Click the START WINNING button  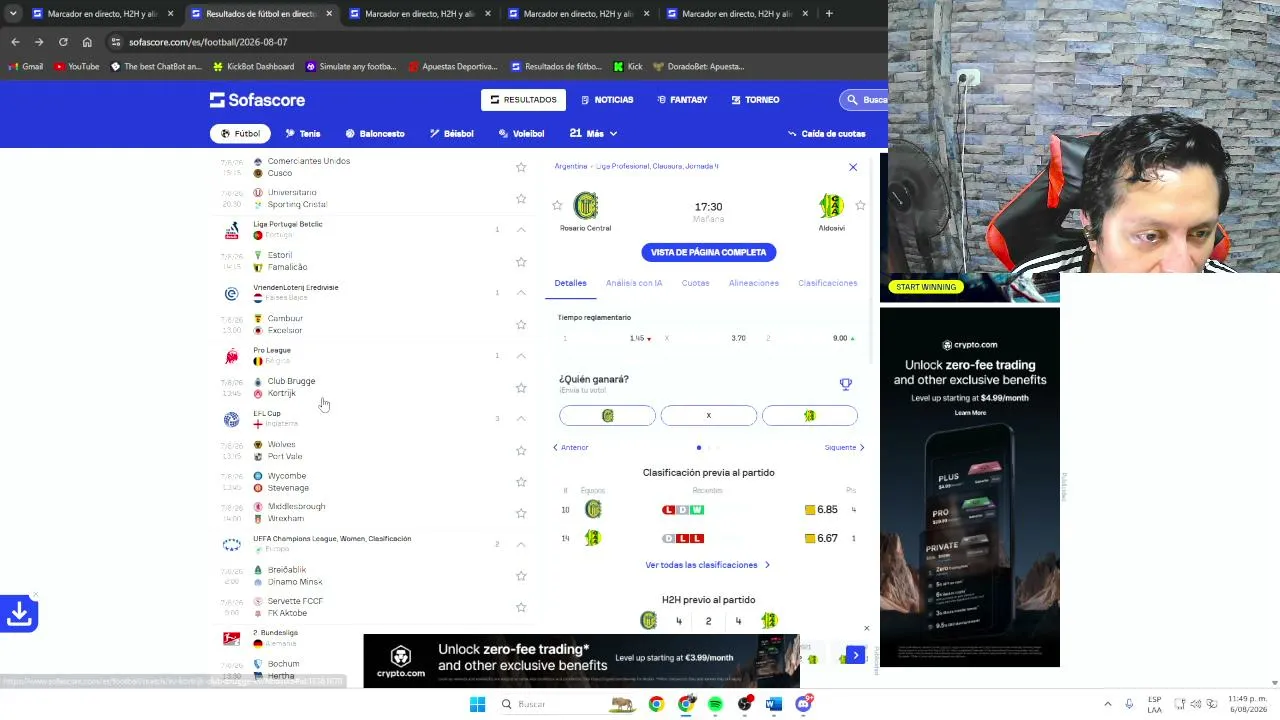(x=926, y=287)
